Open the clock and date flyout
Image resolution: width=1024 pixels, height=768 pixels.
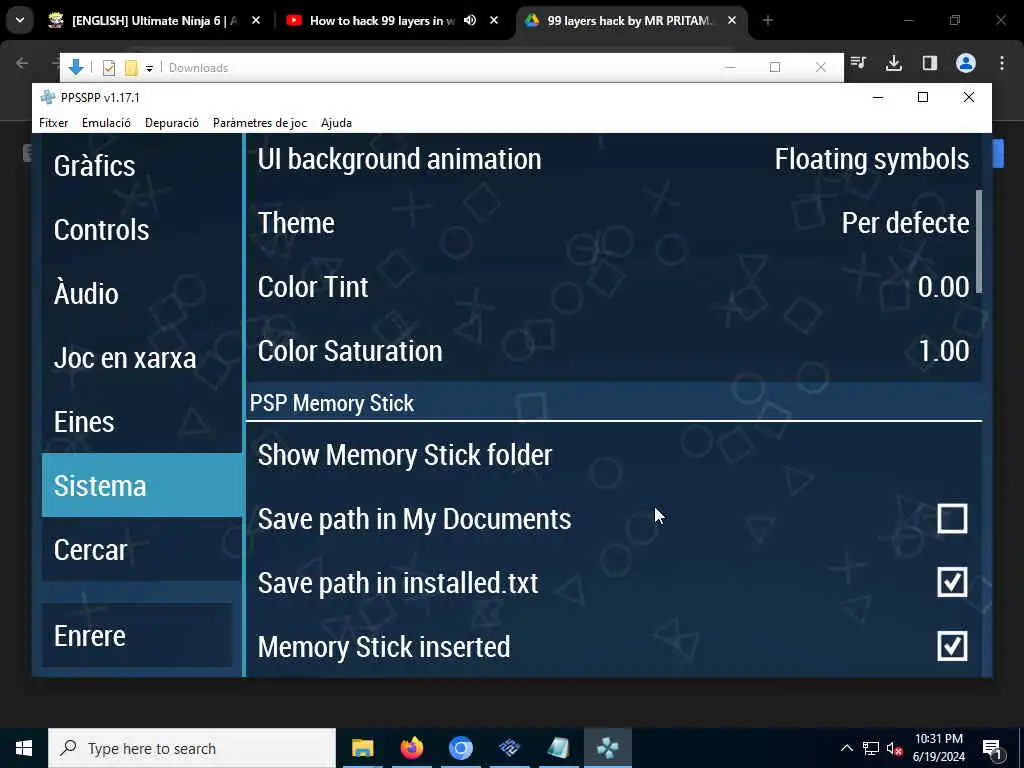(939, 748)
